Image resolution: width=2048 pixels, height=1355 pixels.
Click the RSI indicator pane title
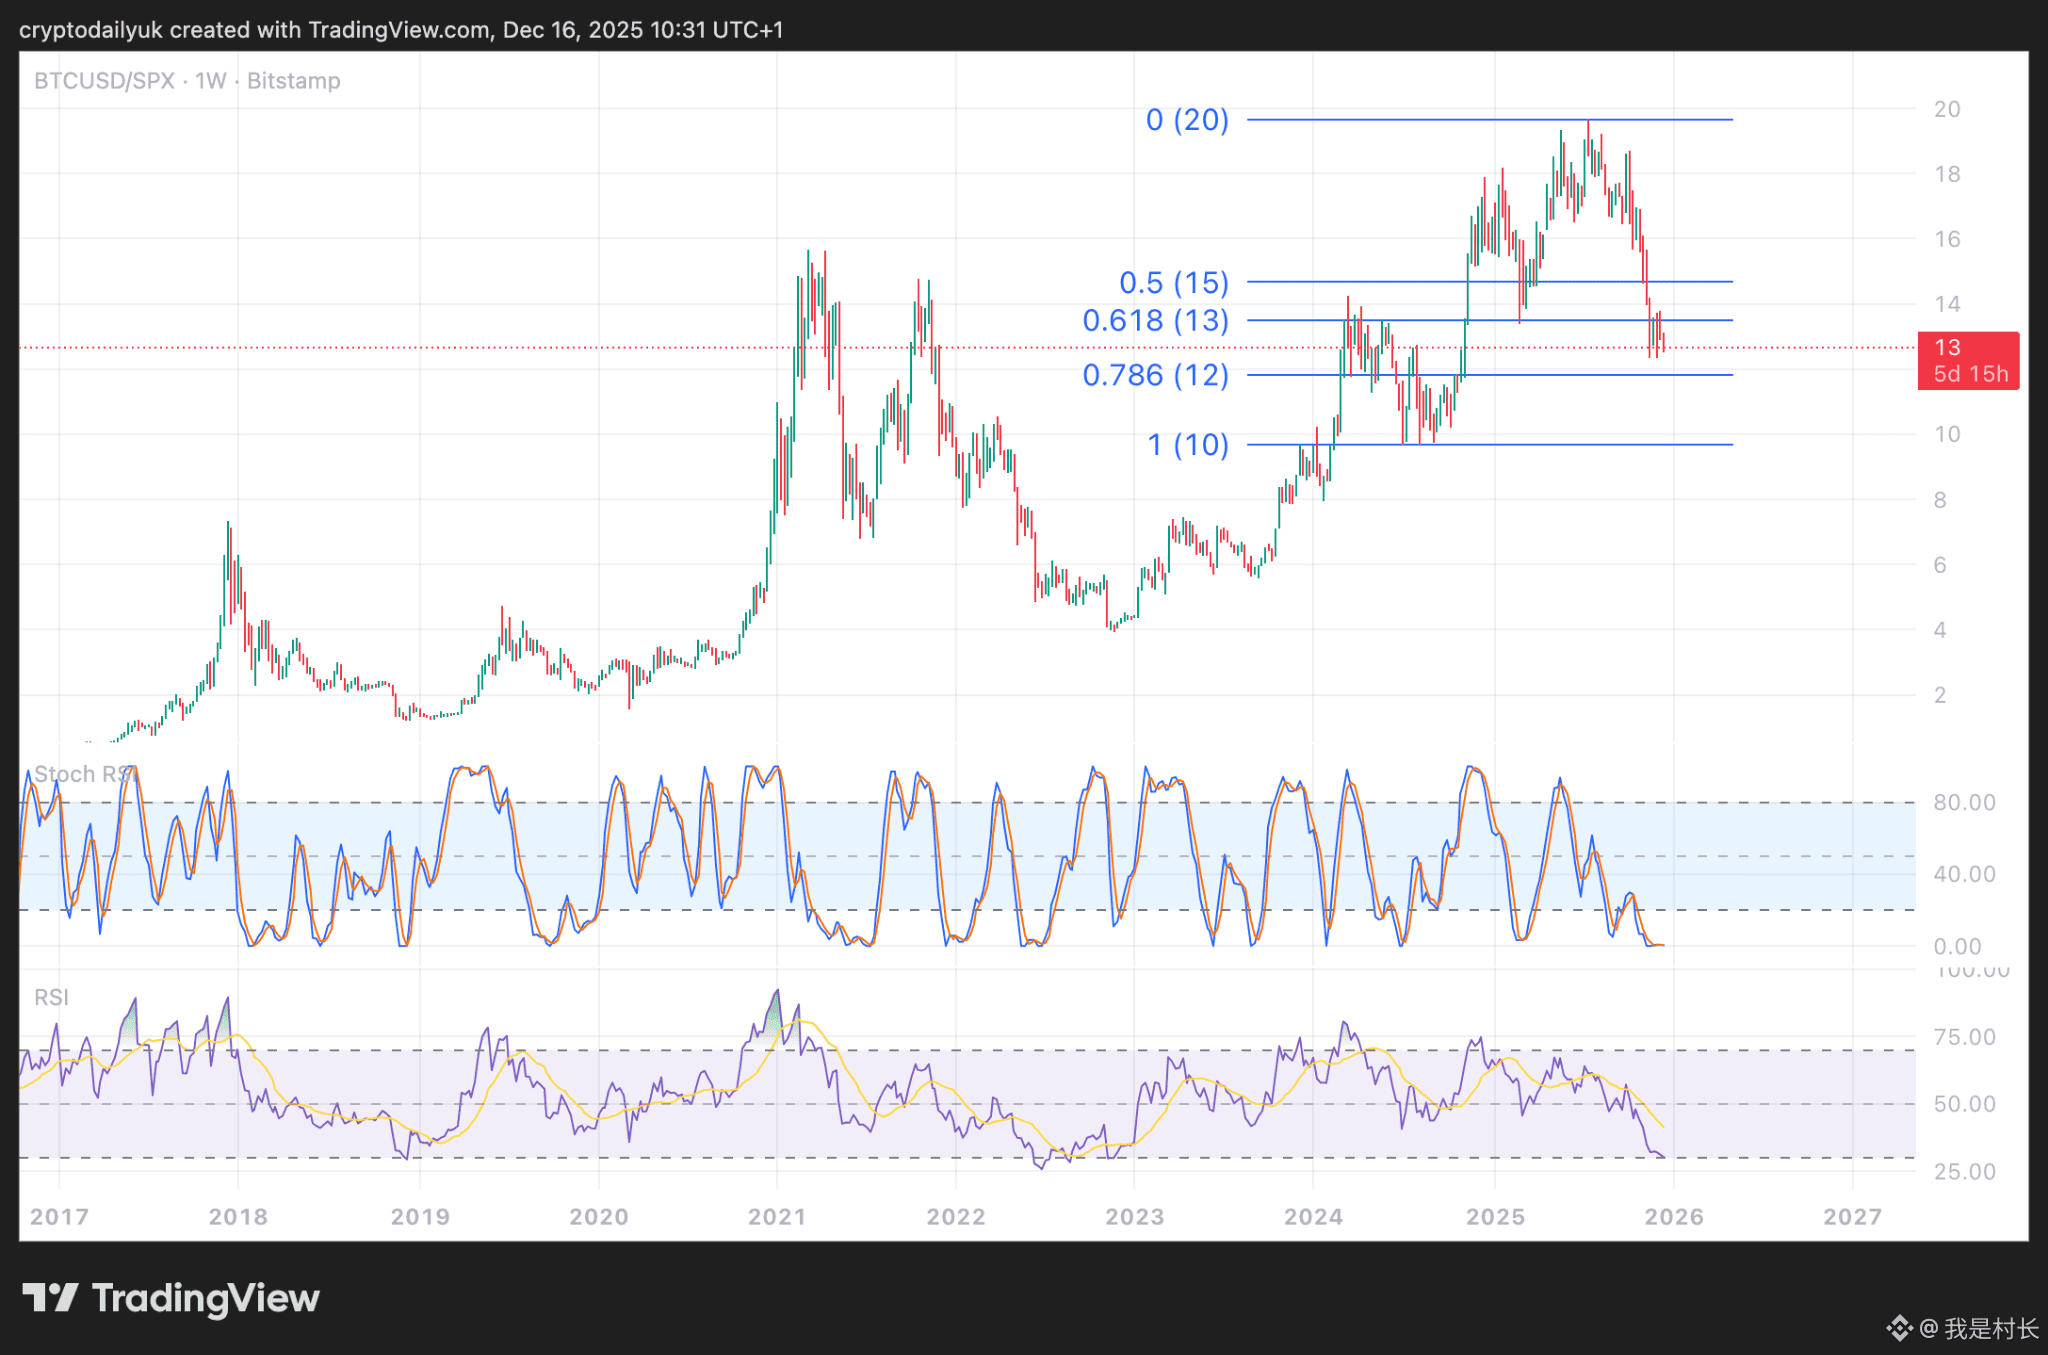click(51, 997)
